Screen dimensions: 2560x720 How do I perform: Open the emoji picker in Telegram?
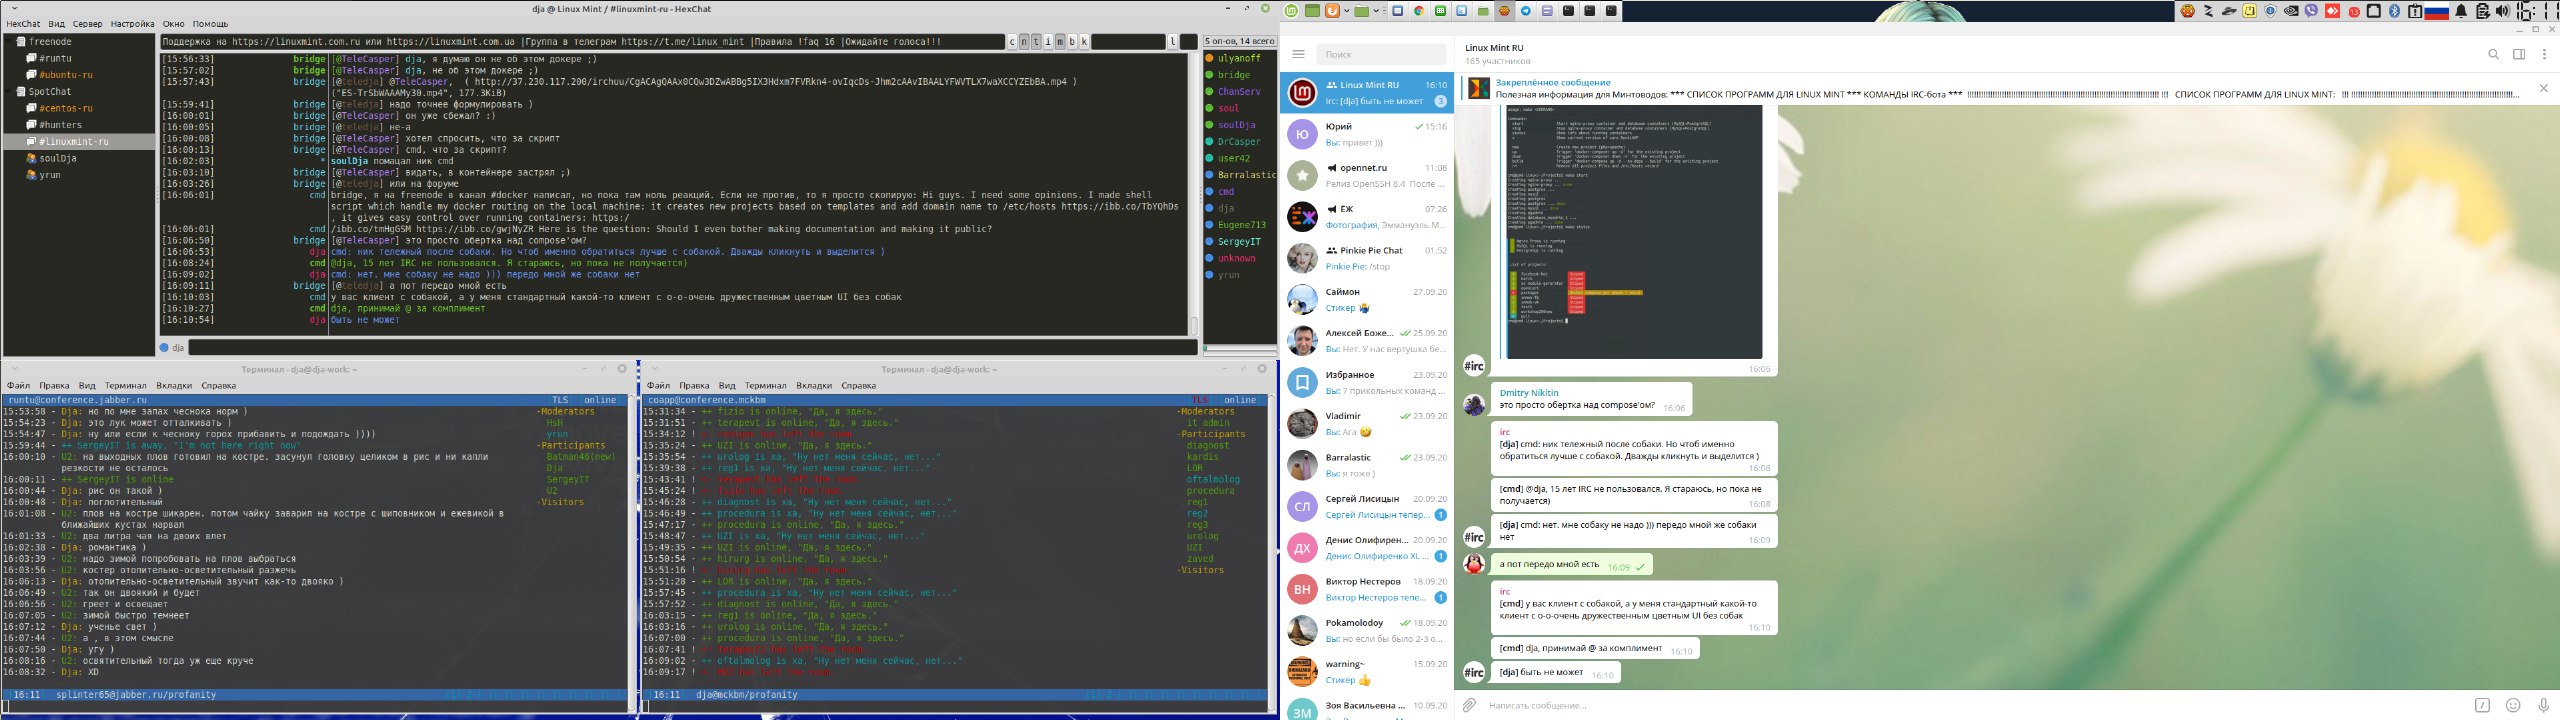[2513, 705]
